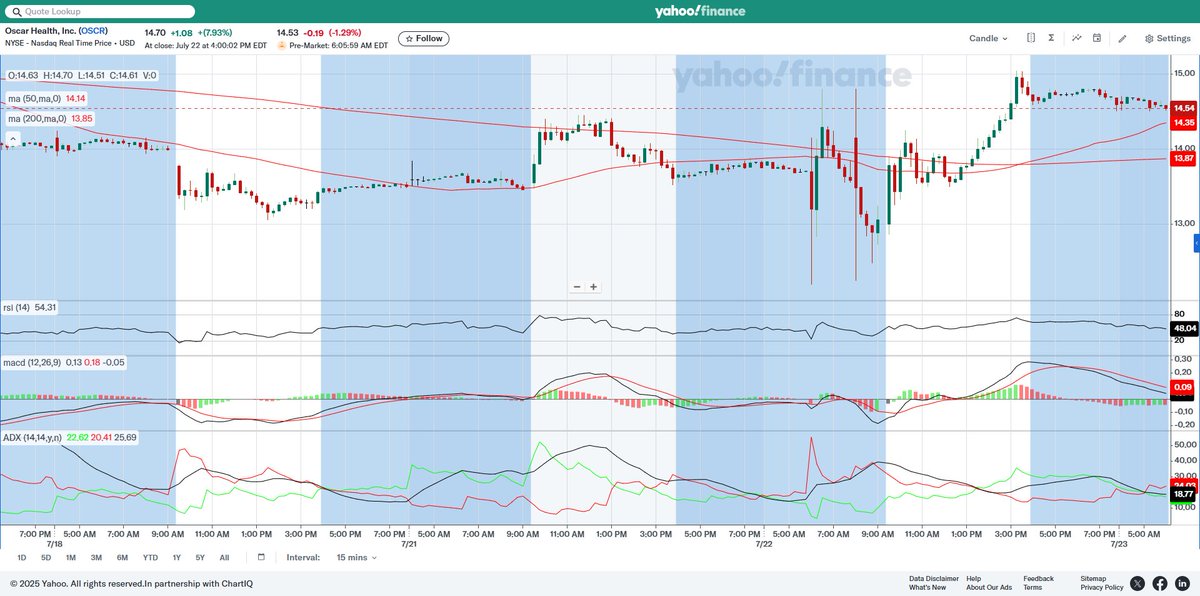Screen dimensions: 1200x596
Task: Select the 1Y range
Action: click(176, 557)
